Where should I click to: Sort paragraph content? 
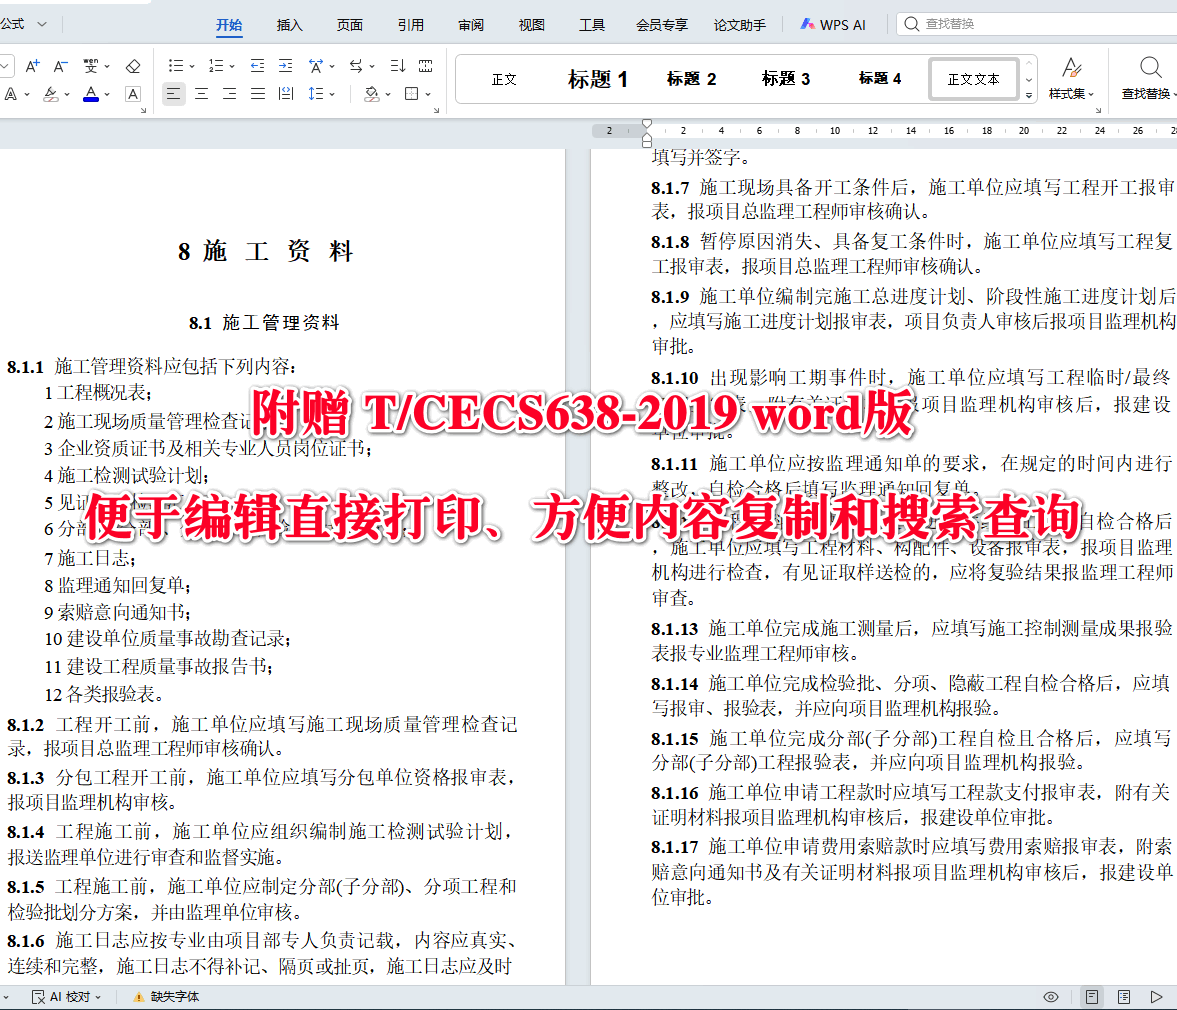(398, 66)
